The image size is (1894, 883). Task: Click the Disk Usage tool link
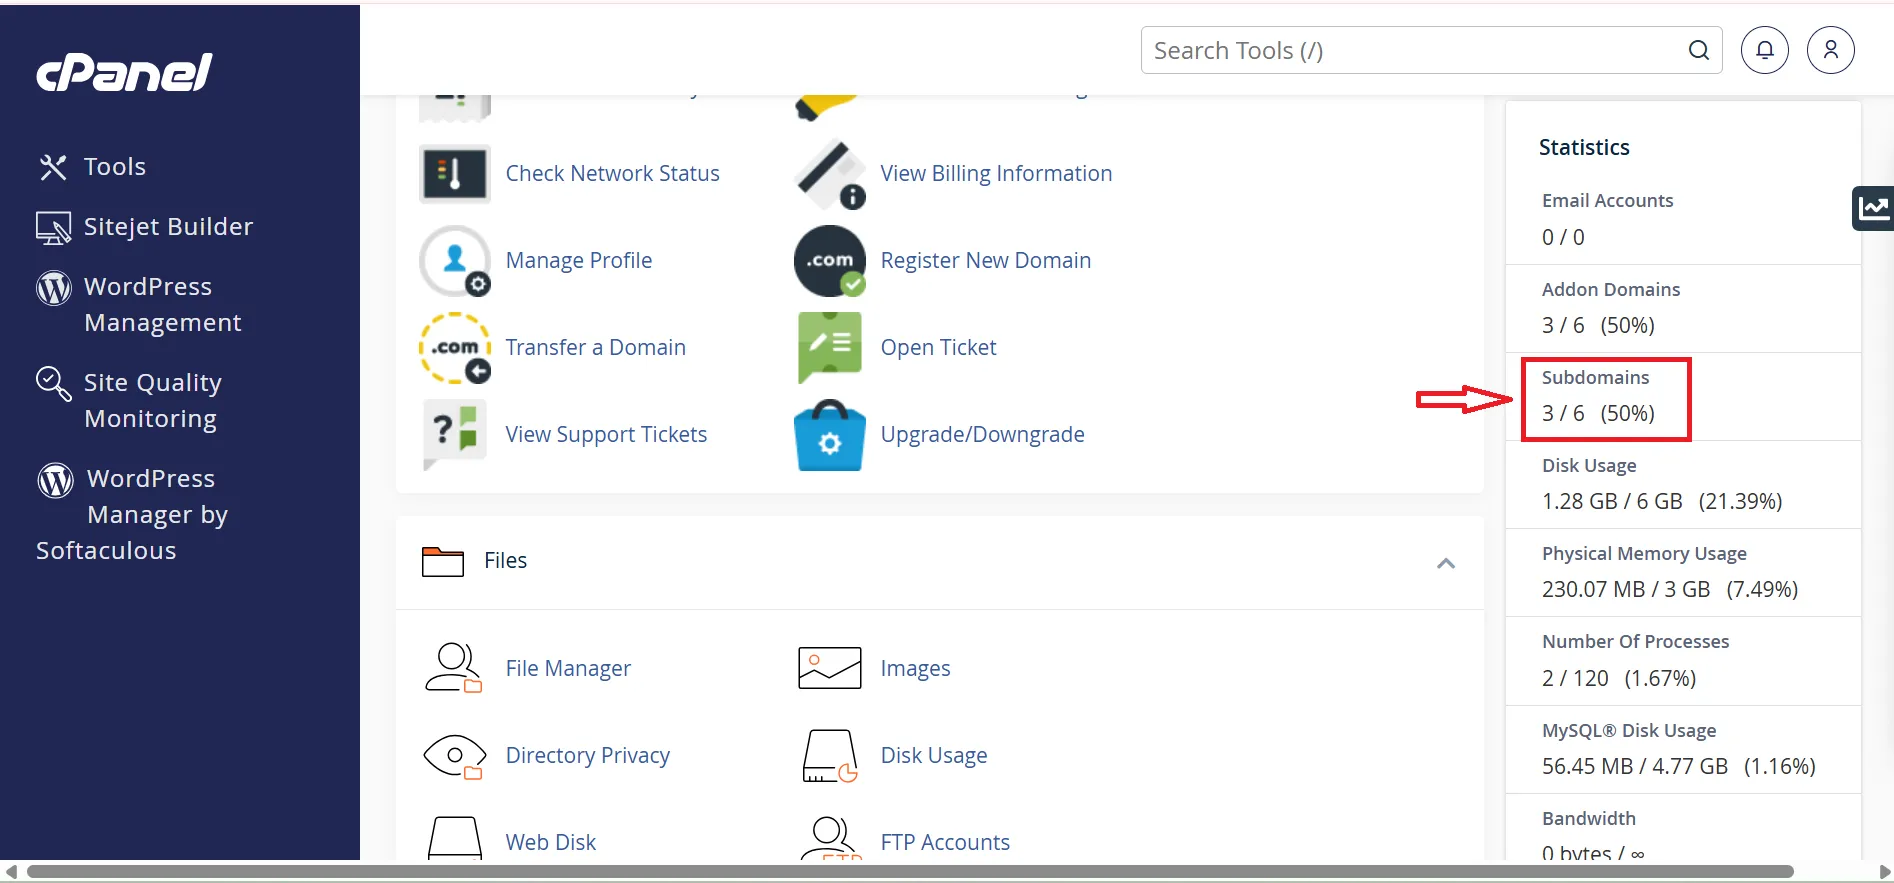(x=933, y=756)
